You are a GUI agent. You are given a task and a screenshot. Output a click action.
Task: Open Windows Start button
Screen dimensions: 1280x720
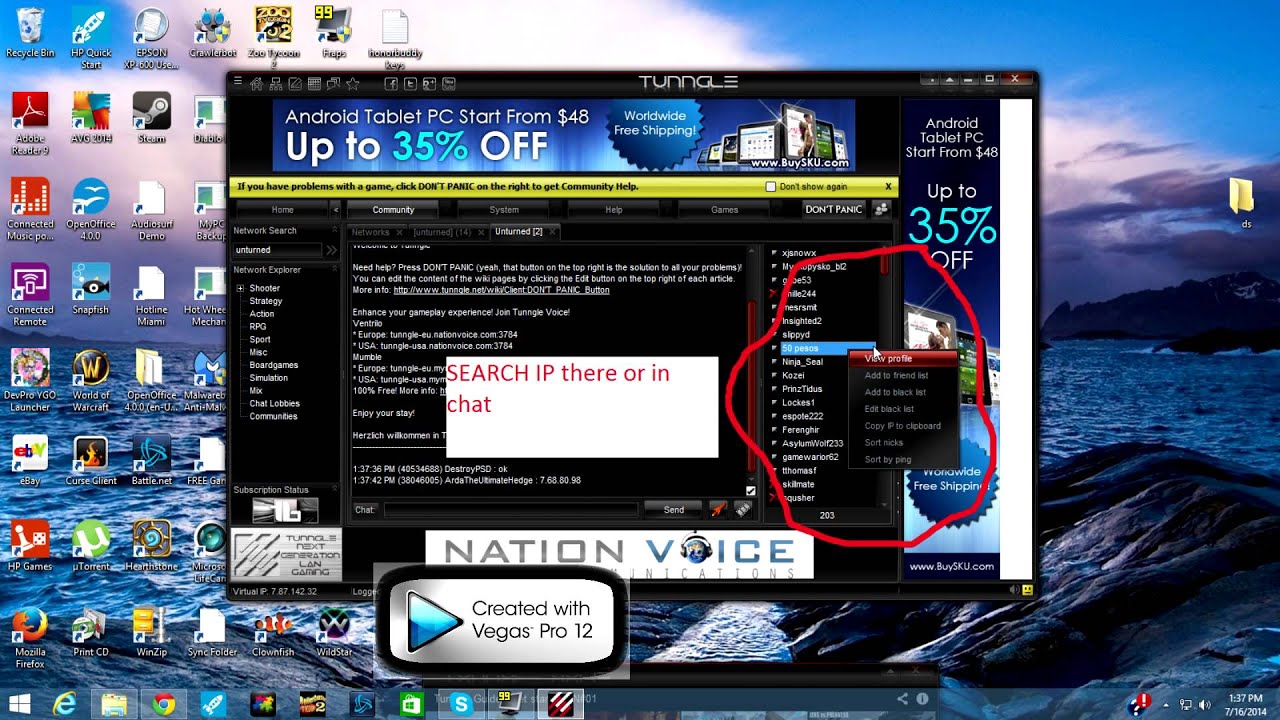click(19, 704)
